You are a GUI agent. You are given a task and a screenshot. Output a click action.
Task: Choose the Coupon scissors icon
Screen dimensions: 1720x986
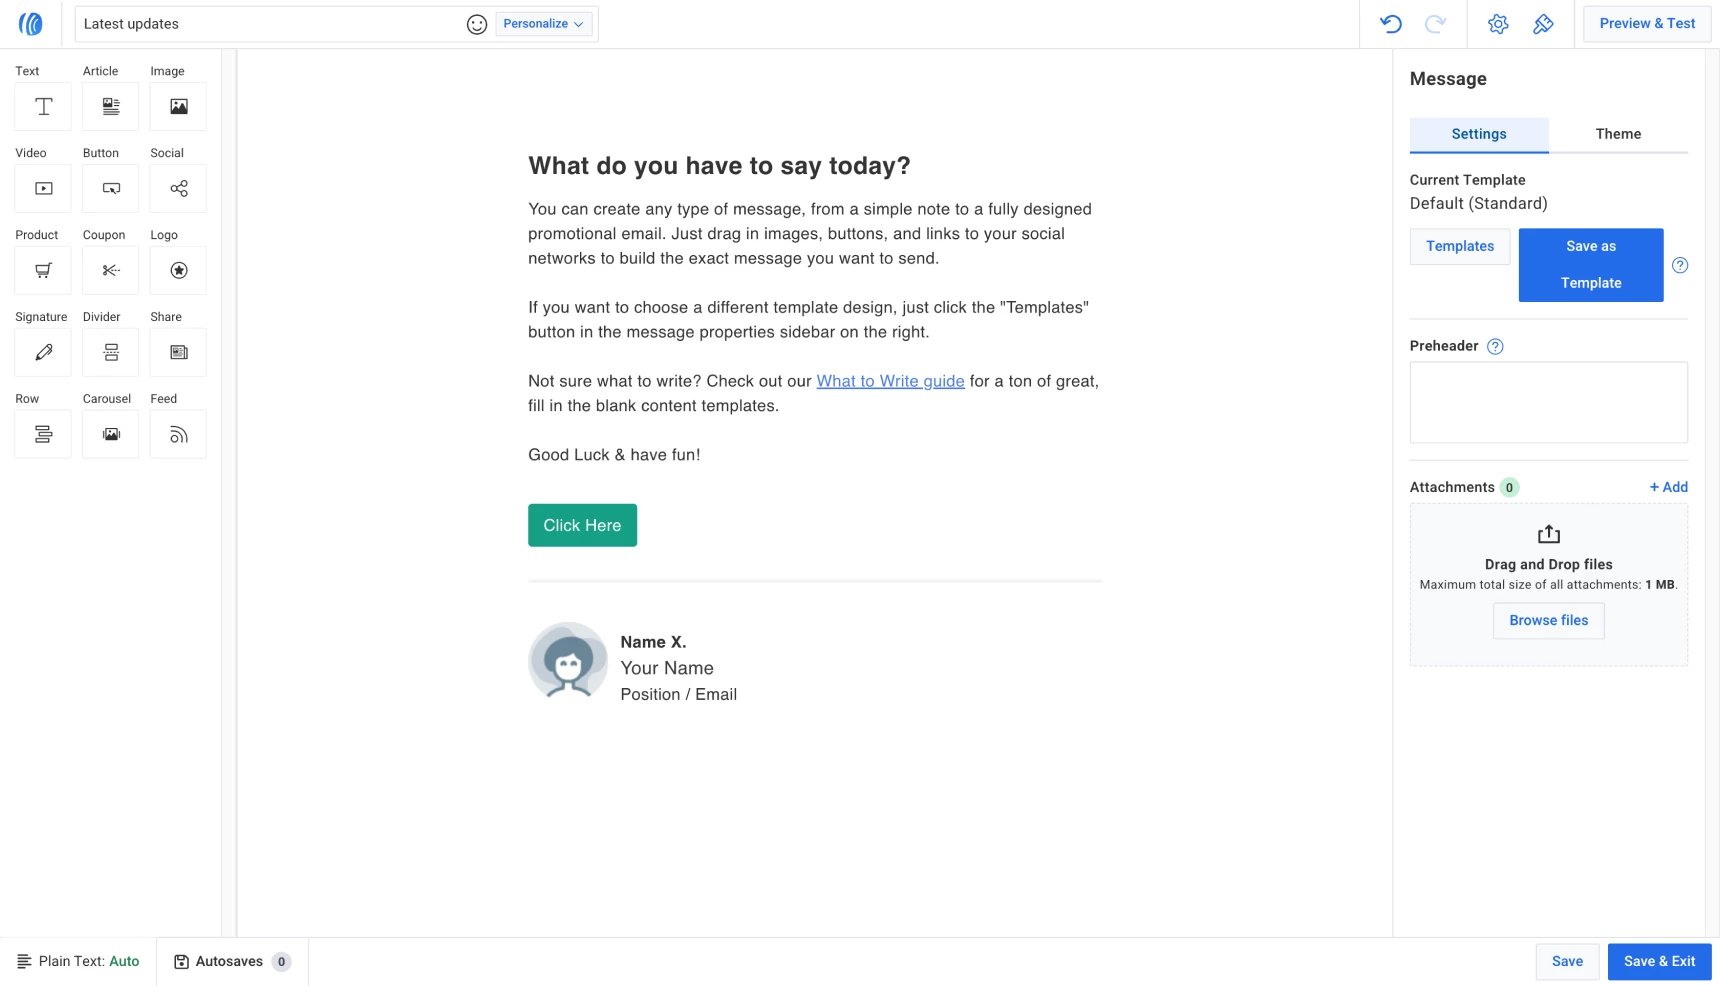[x=111, y=271]
